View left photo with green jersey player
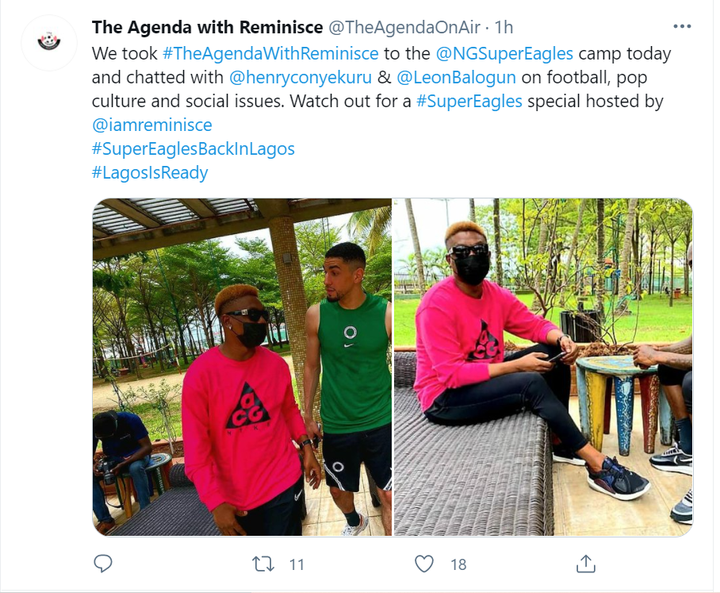This screenshot has width=720, height=593. pos(242,367)
